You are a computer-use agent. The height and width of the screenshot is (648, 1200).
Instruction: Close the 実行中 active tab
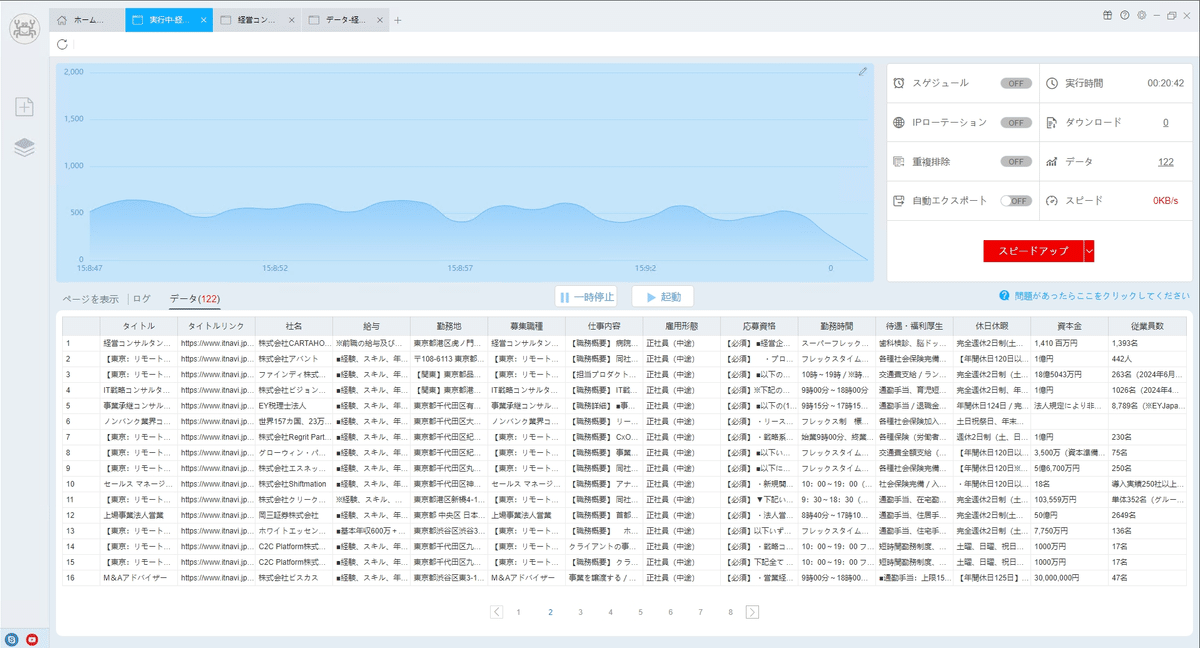pyautogui.click(x=204, y=20)
